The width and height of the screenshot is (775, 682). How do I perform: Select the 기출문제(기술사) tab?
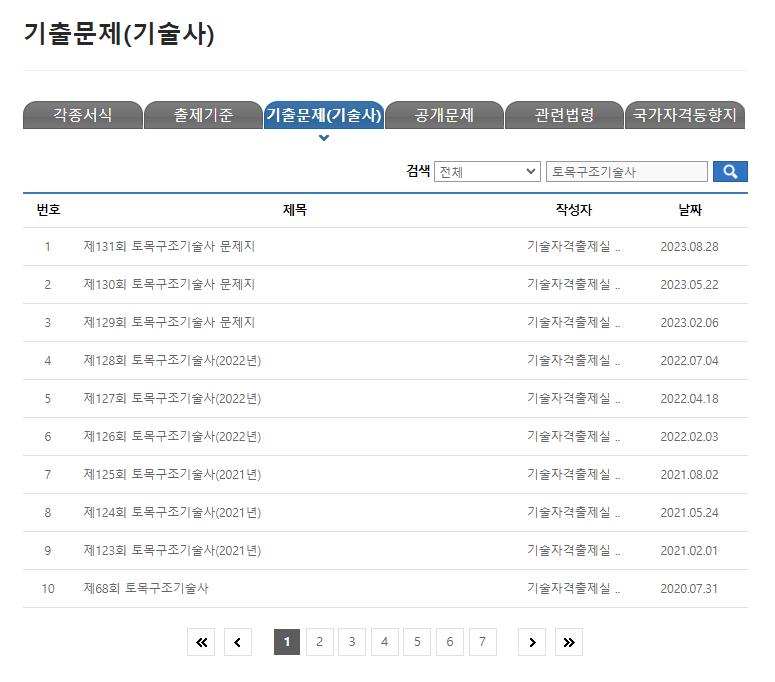click(x=324, y=115)
